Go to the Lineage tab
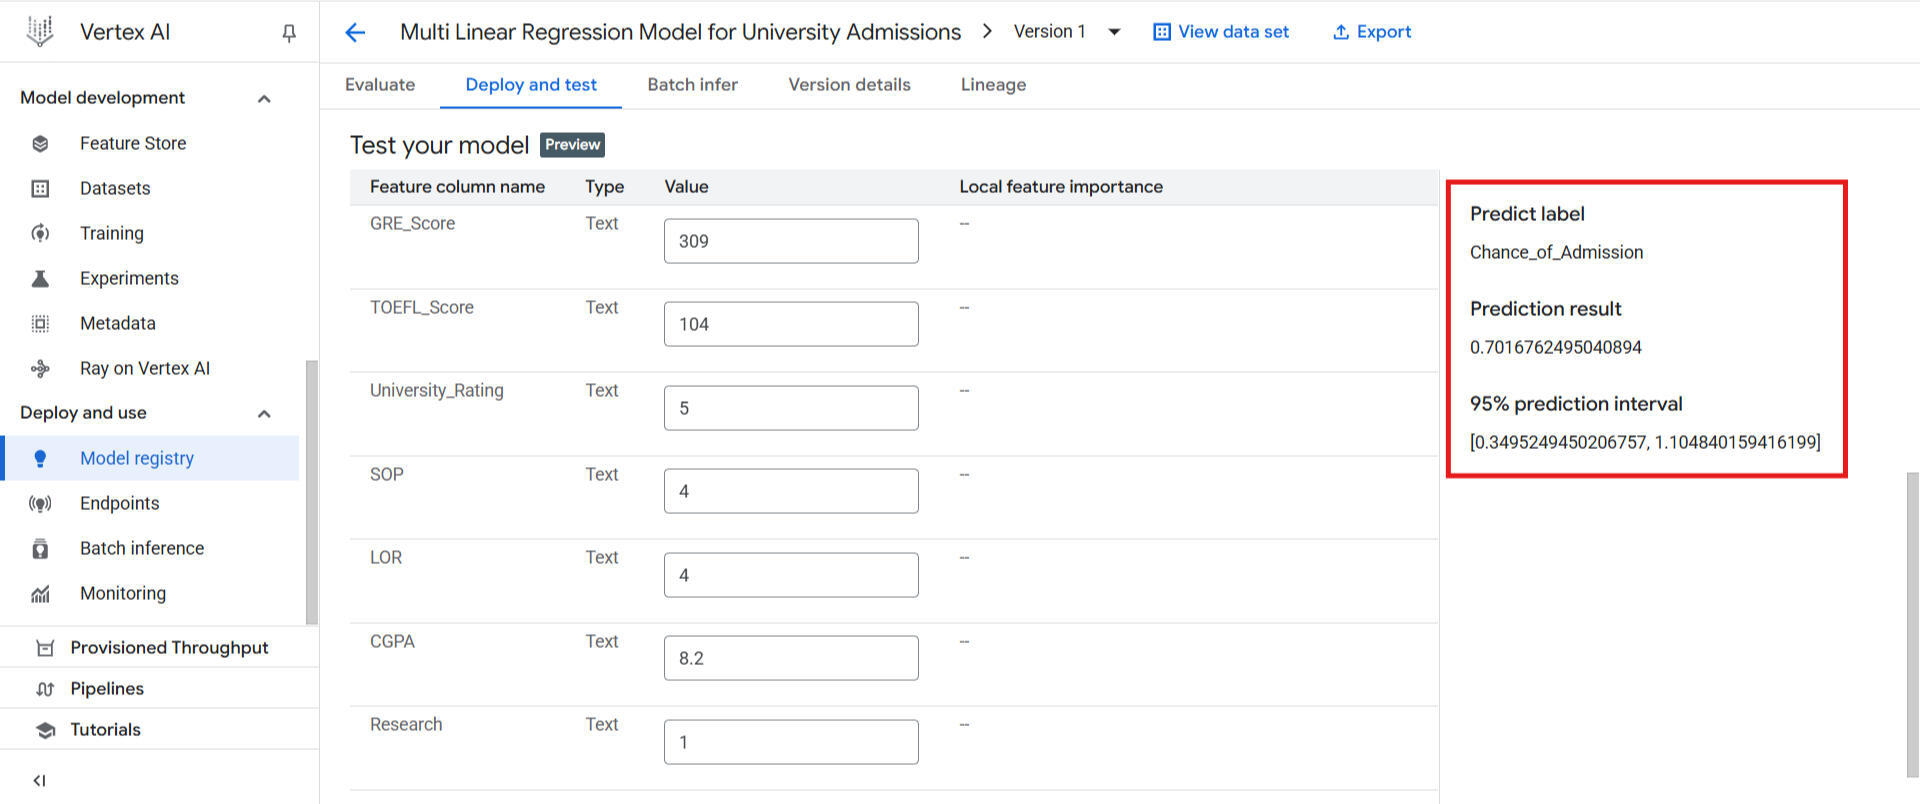The image size is (1920, 804). pyautogui.click(x=993, y=85)
